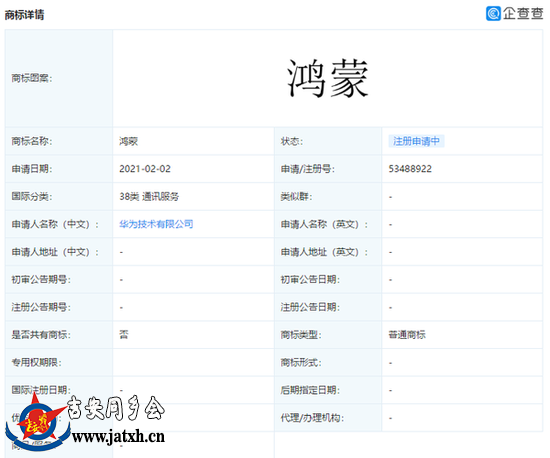The image size is (550, 458).
Task: Click the 企查查 logo icon
Action: click(493, 13)
